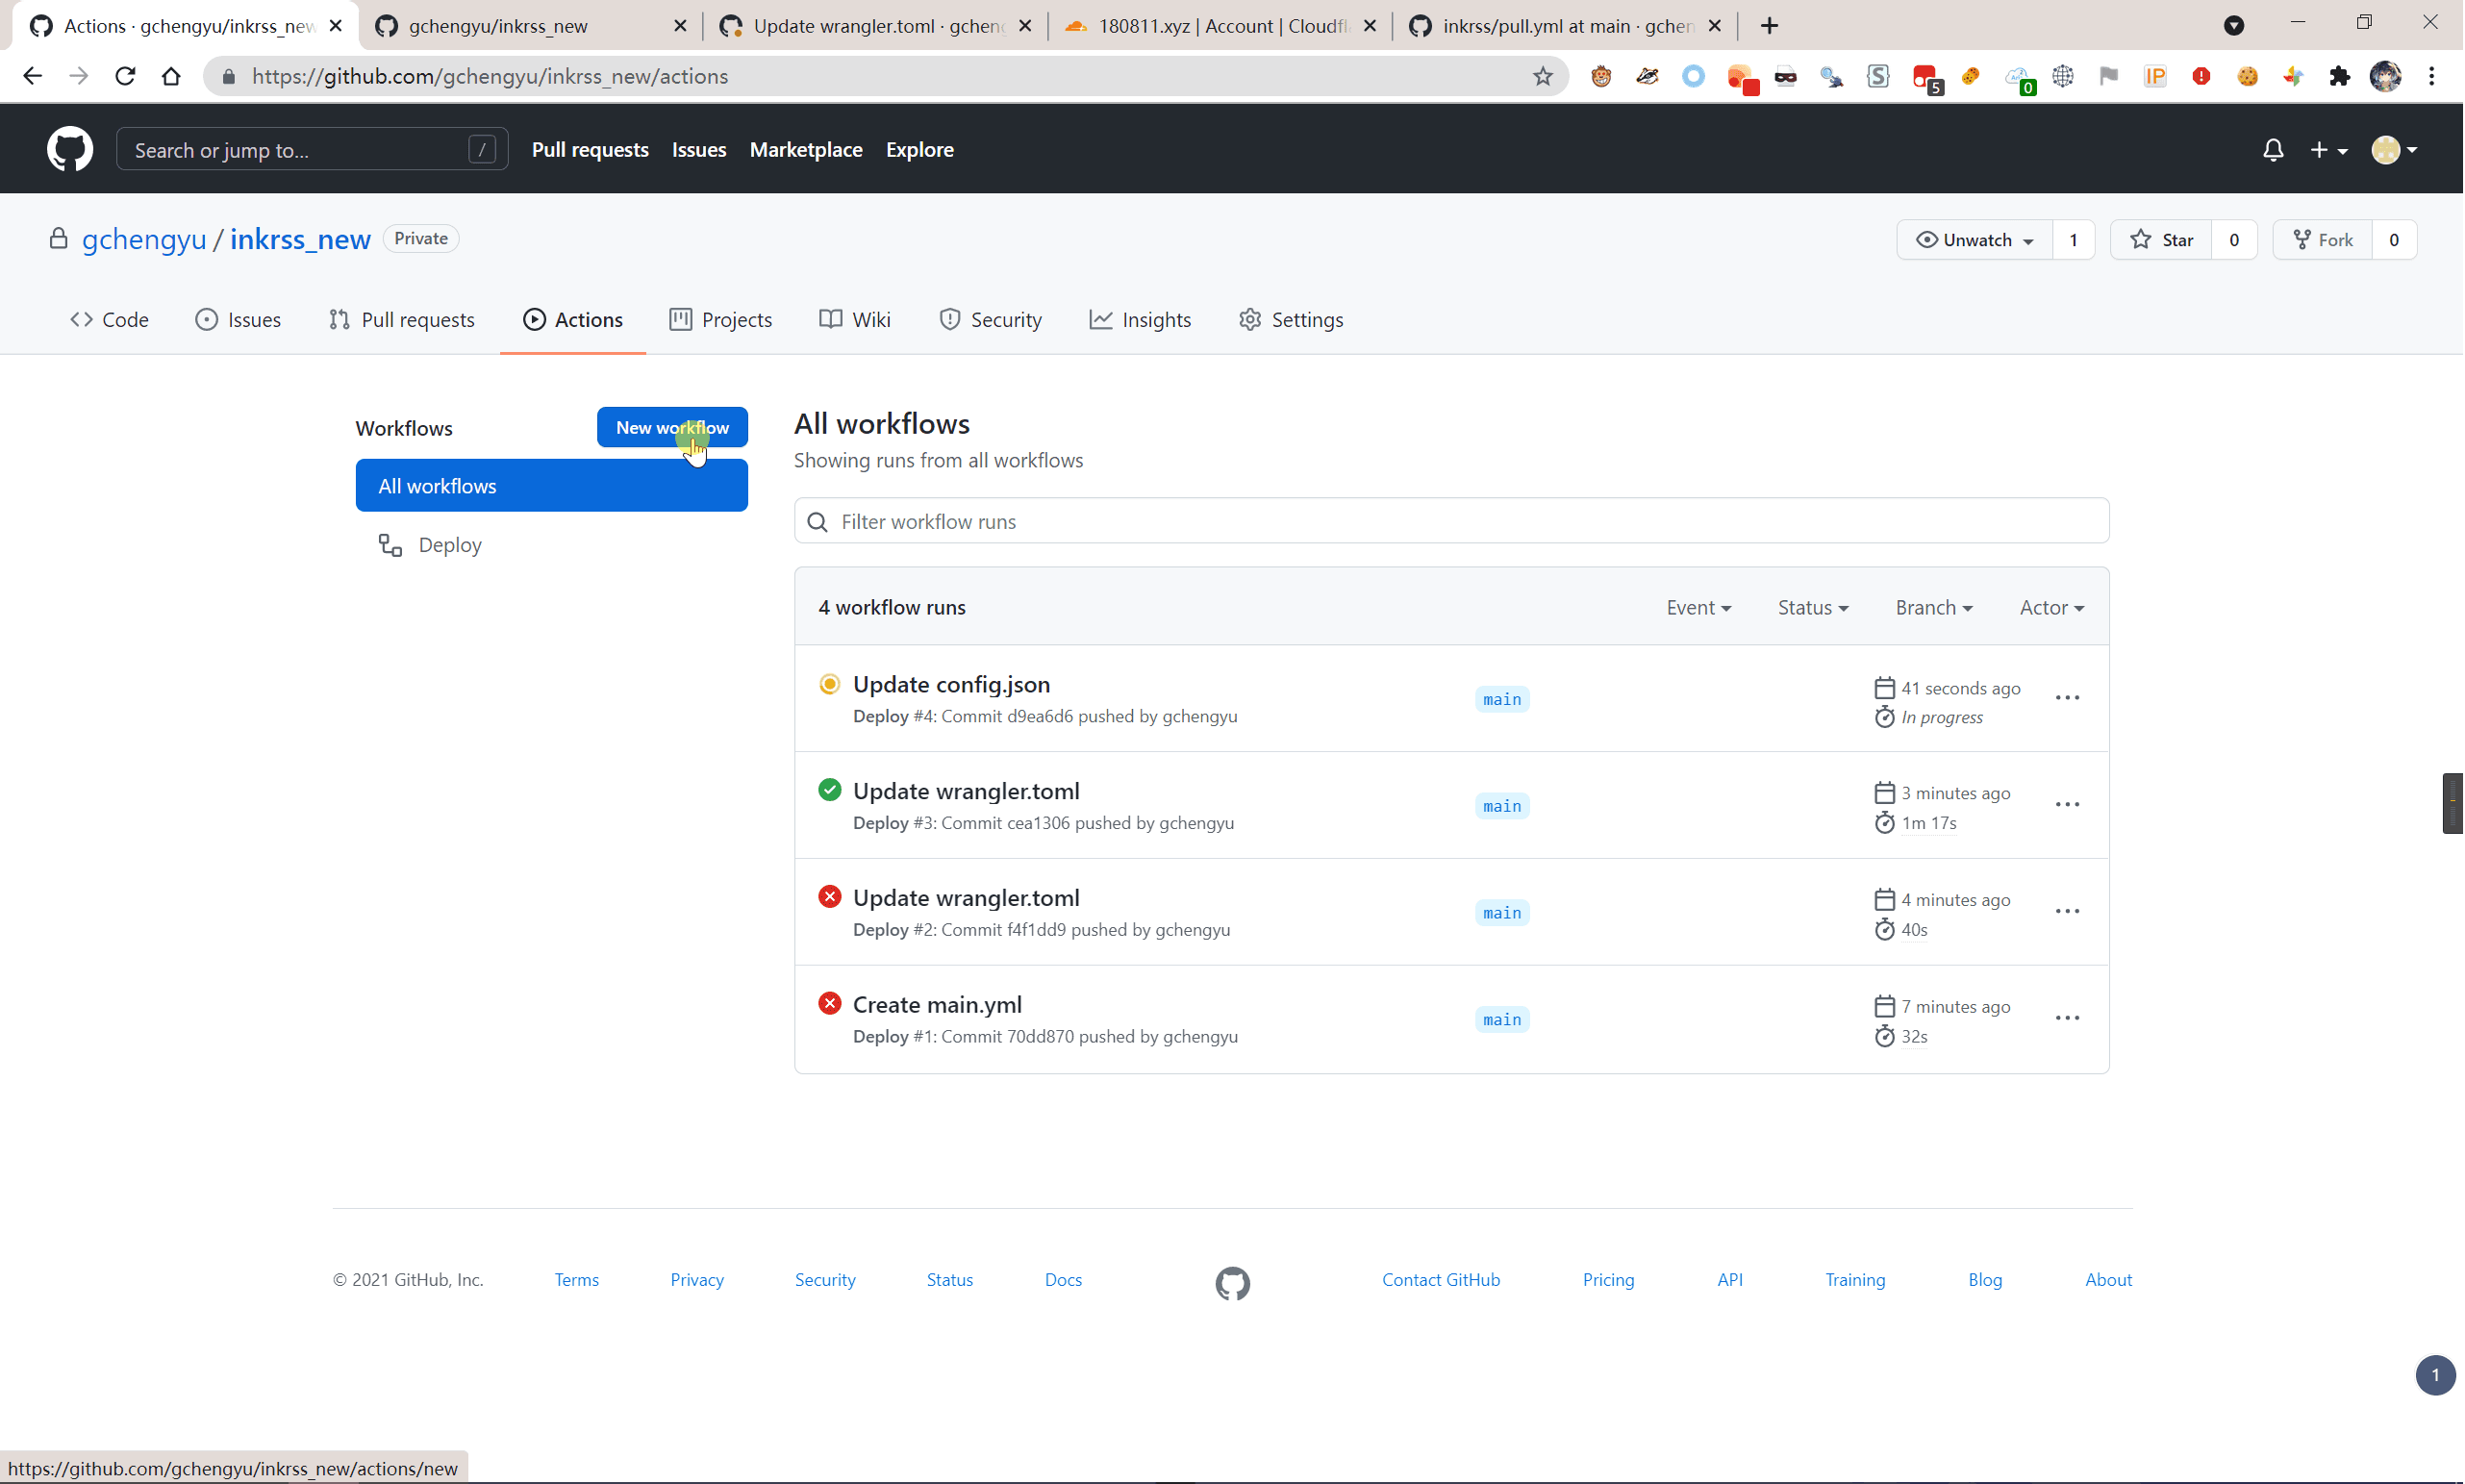Expand the Actor filter dropdown
This screenshot has width=2465, height=1484.
click(x=2051, y=608)
